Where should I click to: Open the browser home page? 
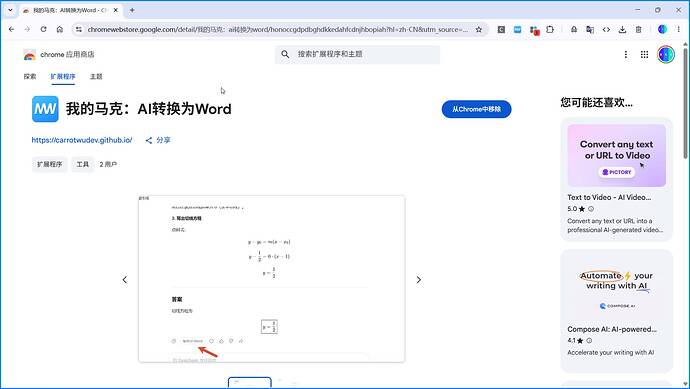[60, 29]
